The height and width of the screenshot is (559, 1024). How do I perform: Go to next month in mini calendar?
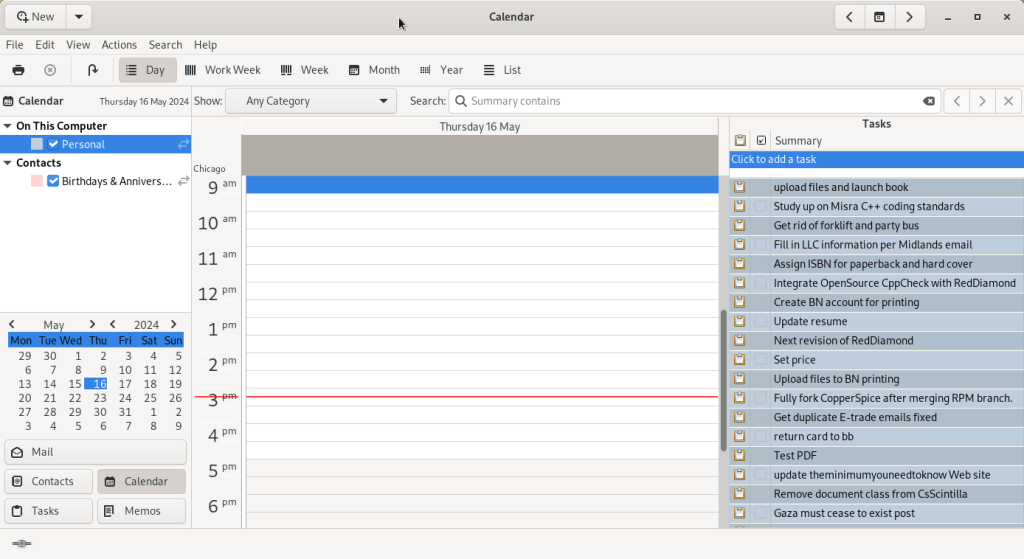pyautogui.click(x=92, y=325)
